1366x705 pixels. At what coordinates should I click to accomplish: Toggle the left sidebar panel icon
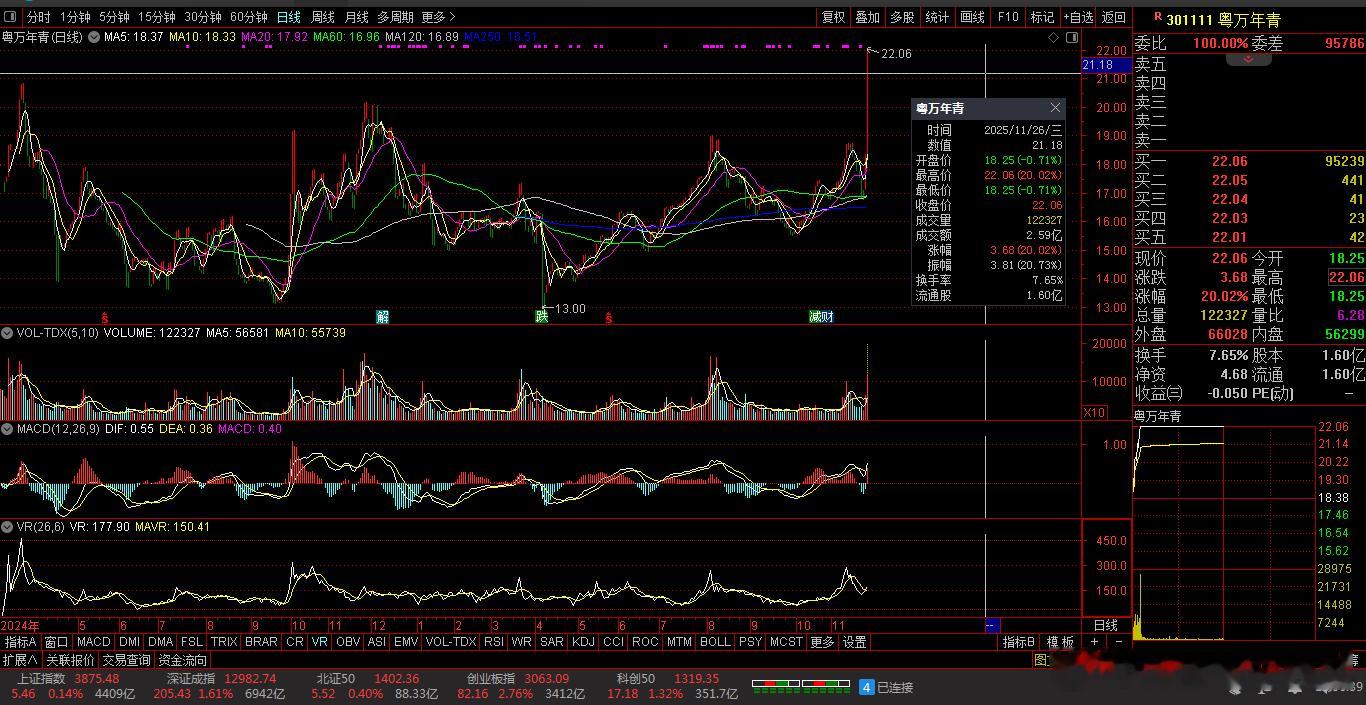click(11, 17)
